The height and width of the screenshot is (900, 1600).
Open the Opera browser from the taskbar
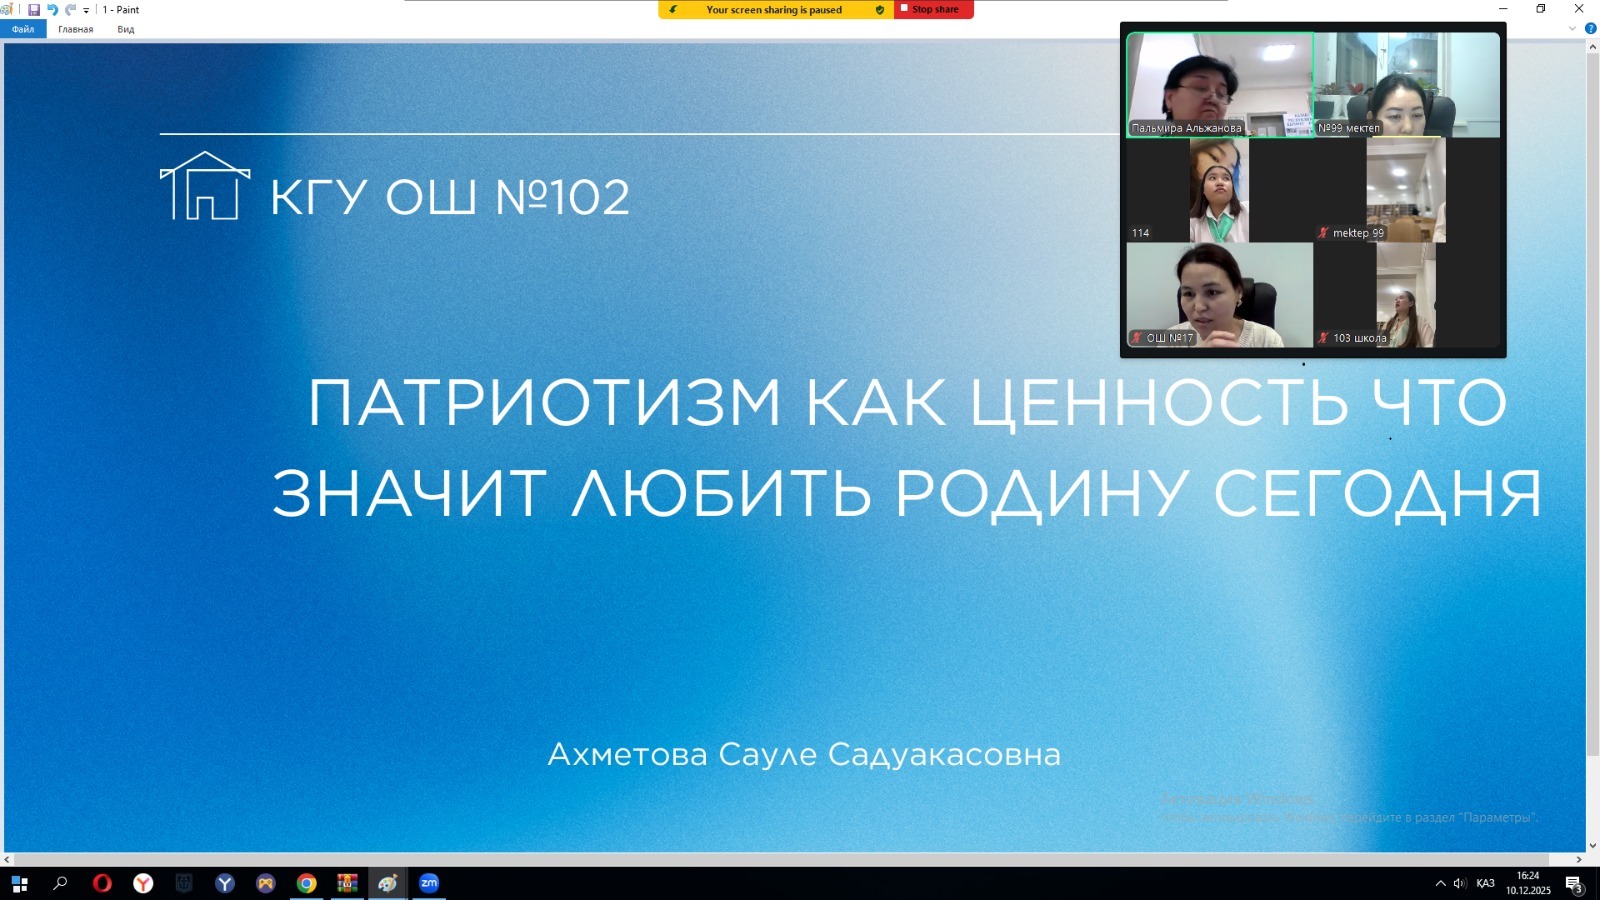click(x=102, y=883)
